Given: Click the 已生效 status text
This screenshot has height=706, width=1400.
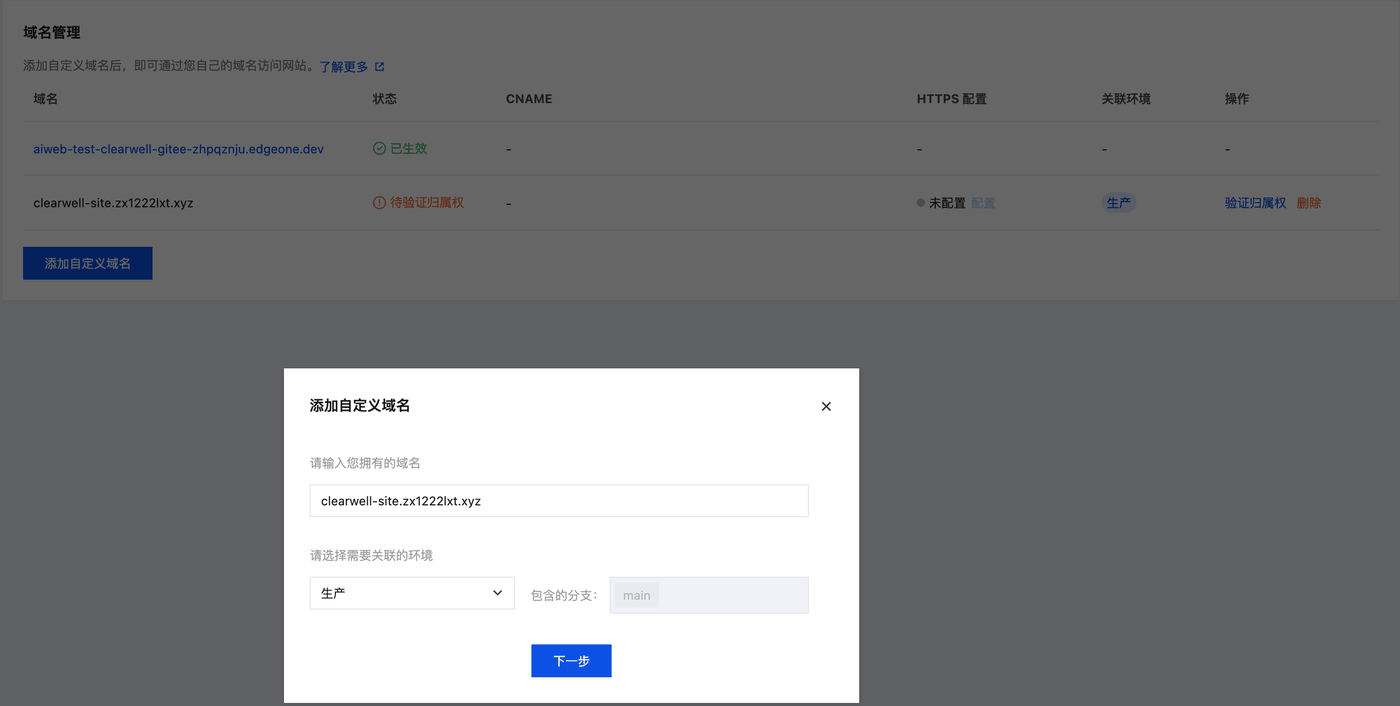Looking at the screenshot, I should (x=408, y=149).
